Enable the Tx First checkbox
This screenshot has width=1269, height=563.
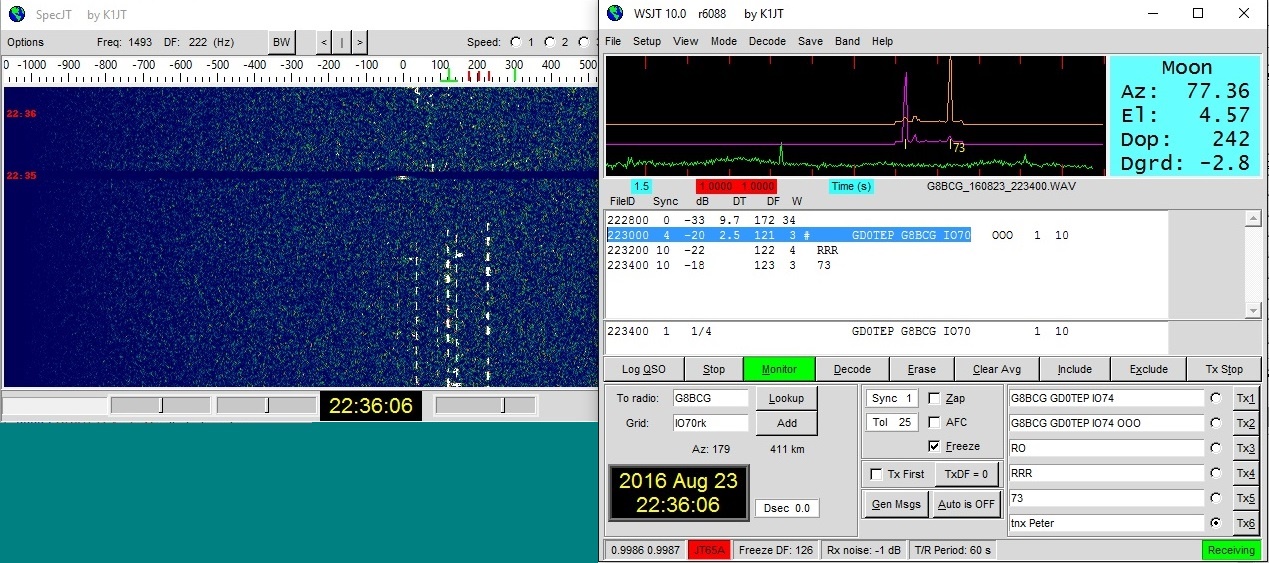coord(877,474)
